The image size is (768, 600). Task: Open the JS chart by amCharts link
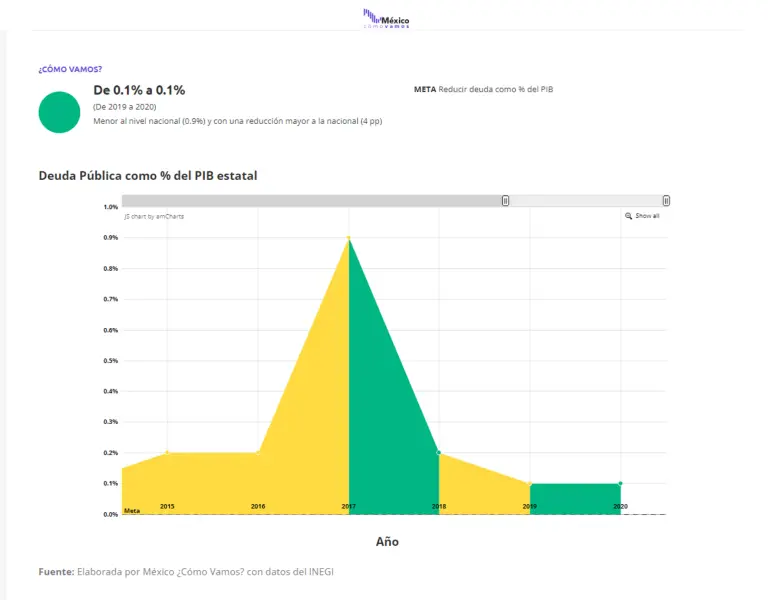153,216
